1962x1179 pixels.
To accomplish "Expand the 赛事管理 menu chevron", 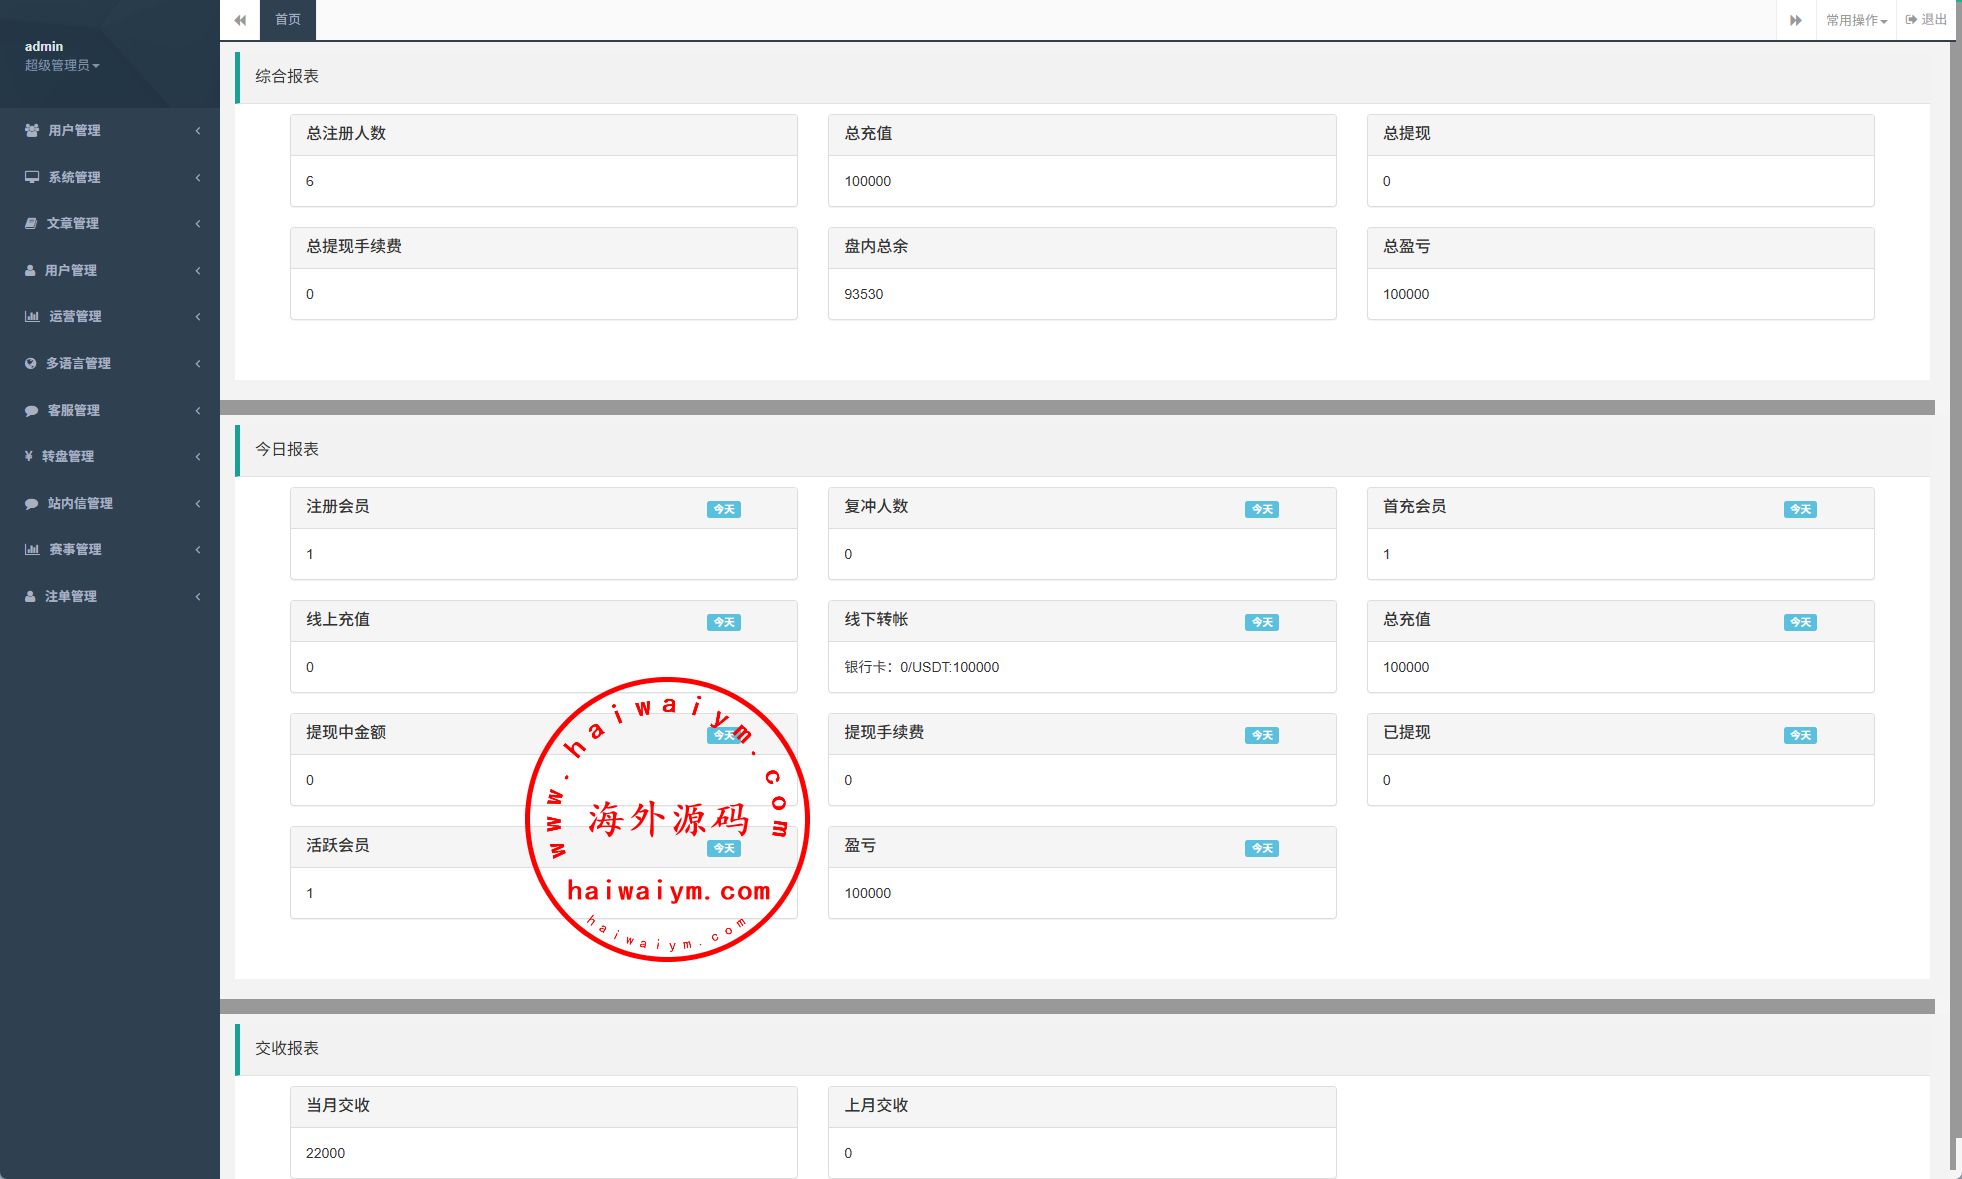I will click(198, 549).
